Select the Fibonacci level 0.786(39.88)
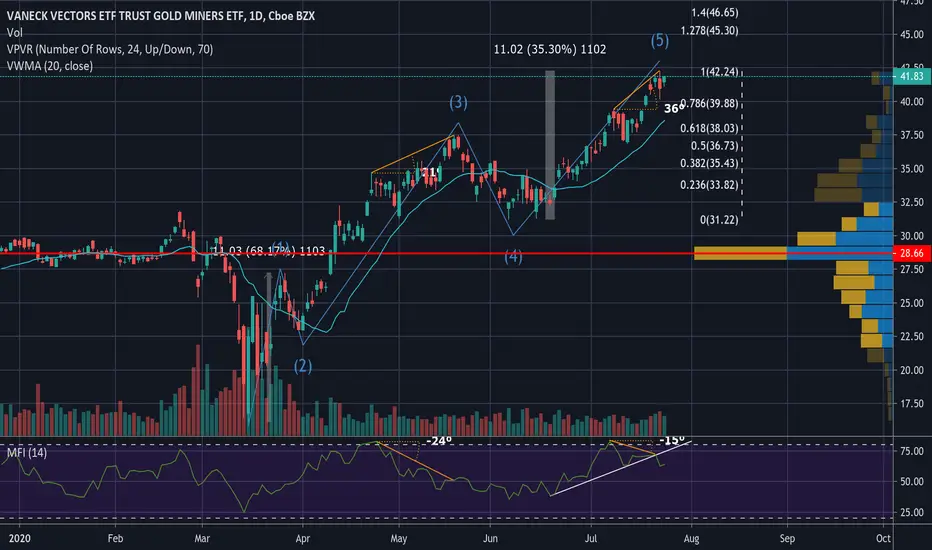This screenshot has width=932, height=550. (709, 103)
